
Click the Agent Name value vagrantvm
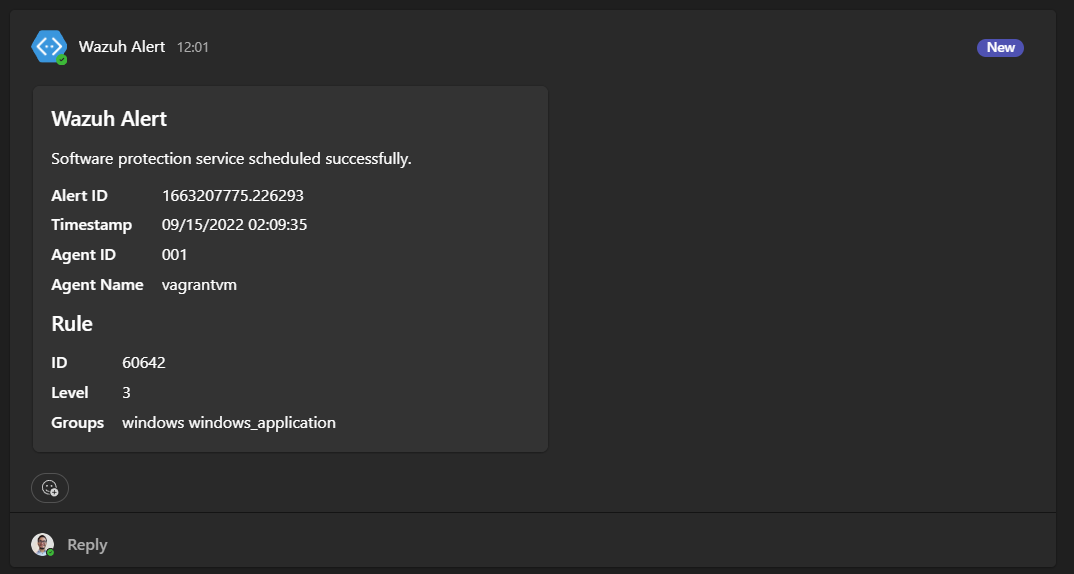click(199, 285)
